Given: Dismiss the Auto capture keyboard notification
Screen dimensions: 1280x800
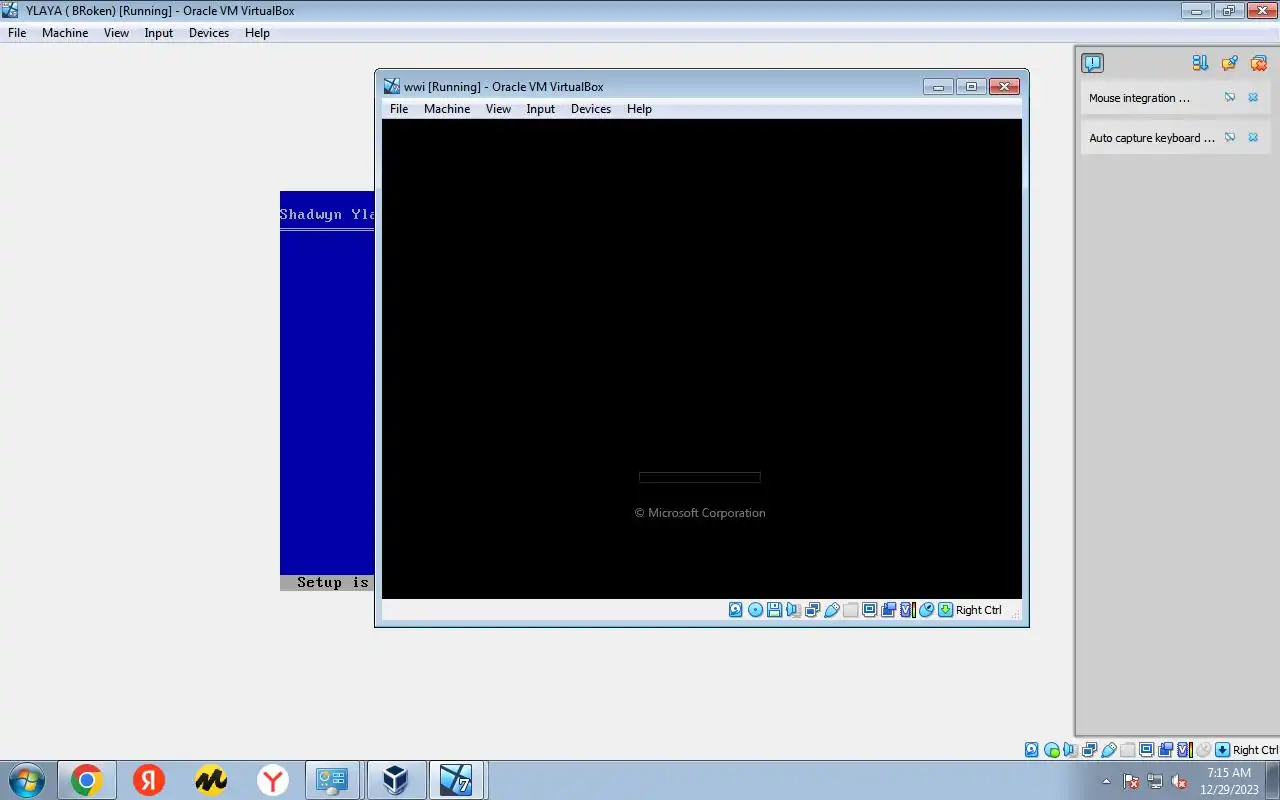Looking at the screenshot, I should click(1253, 137).
